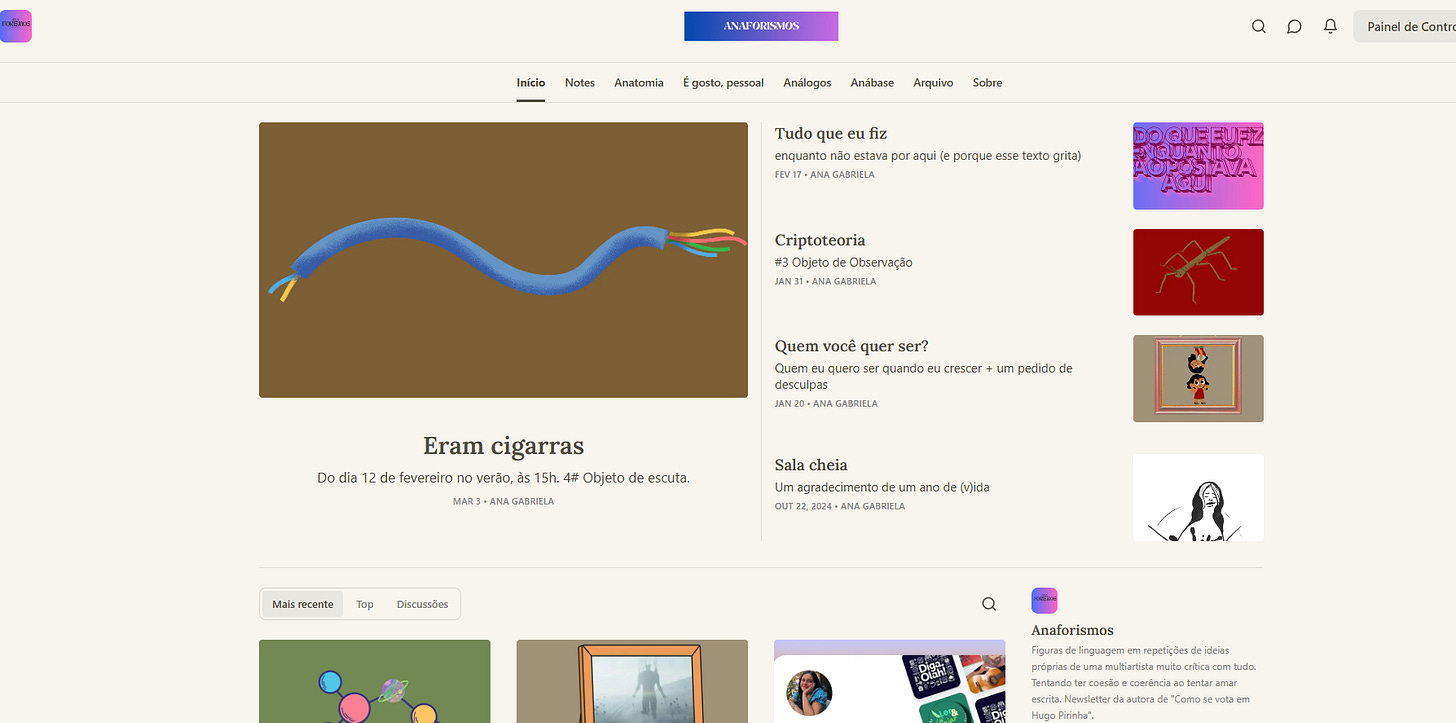Click the 'JAN 31 • ANA GABRIELA' byline

coord(825,281)
